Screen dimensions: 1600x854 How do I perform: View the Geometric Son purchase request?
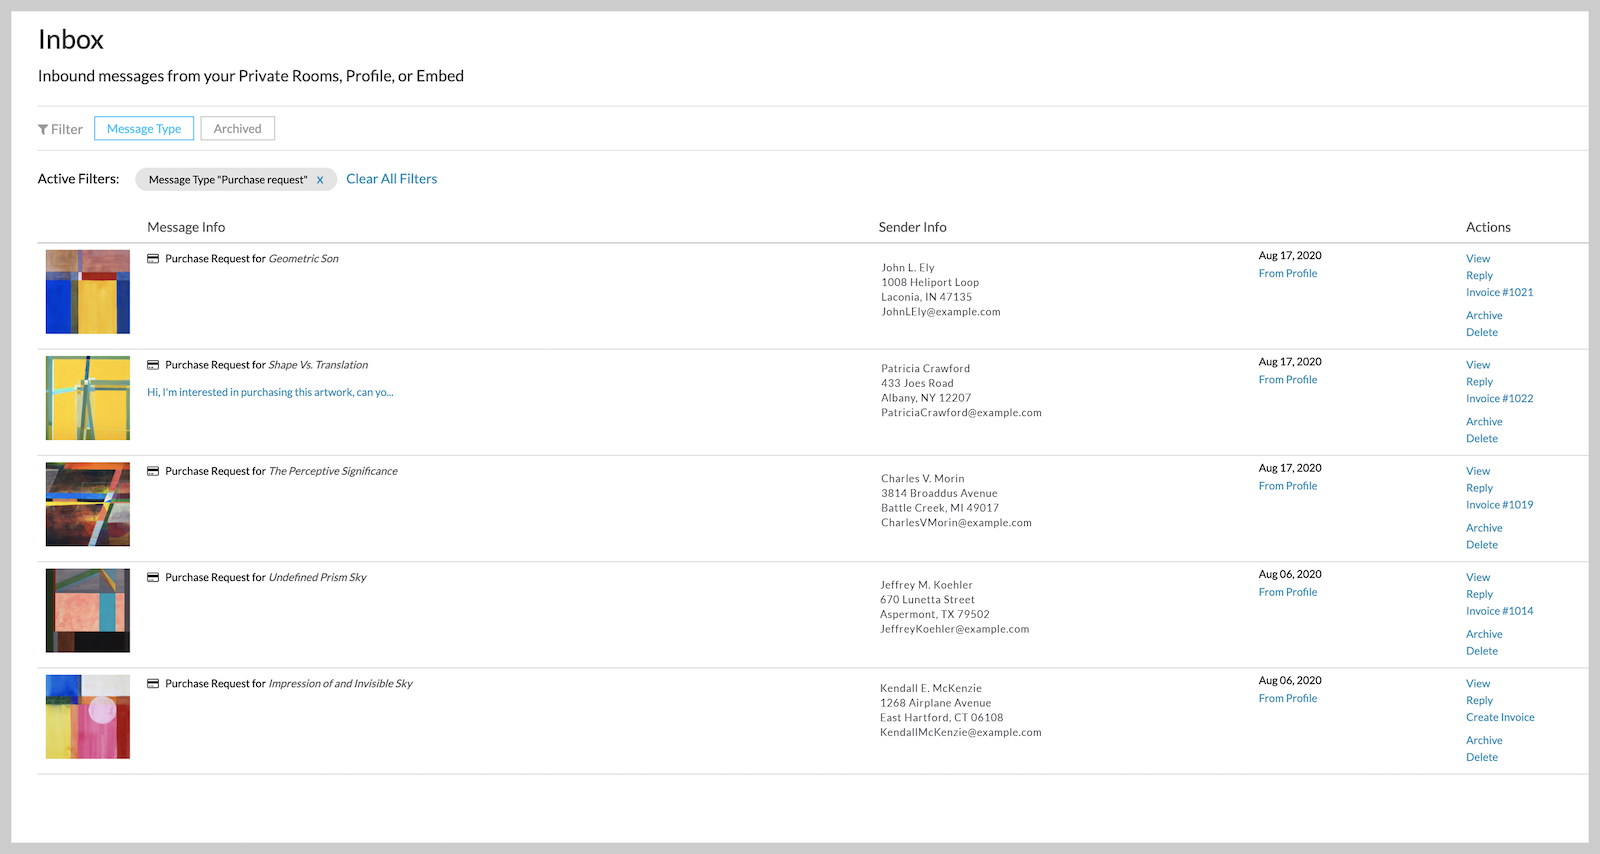tap(1477, 259)
